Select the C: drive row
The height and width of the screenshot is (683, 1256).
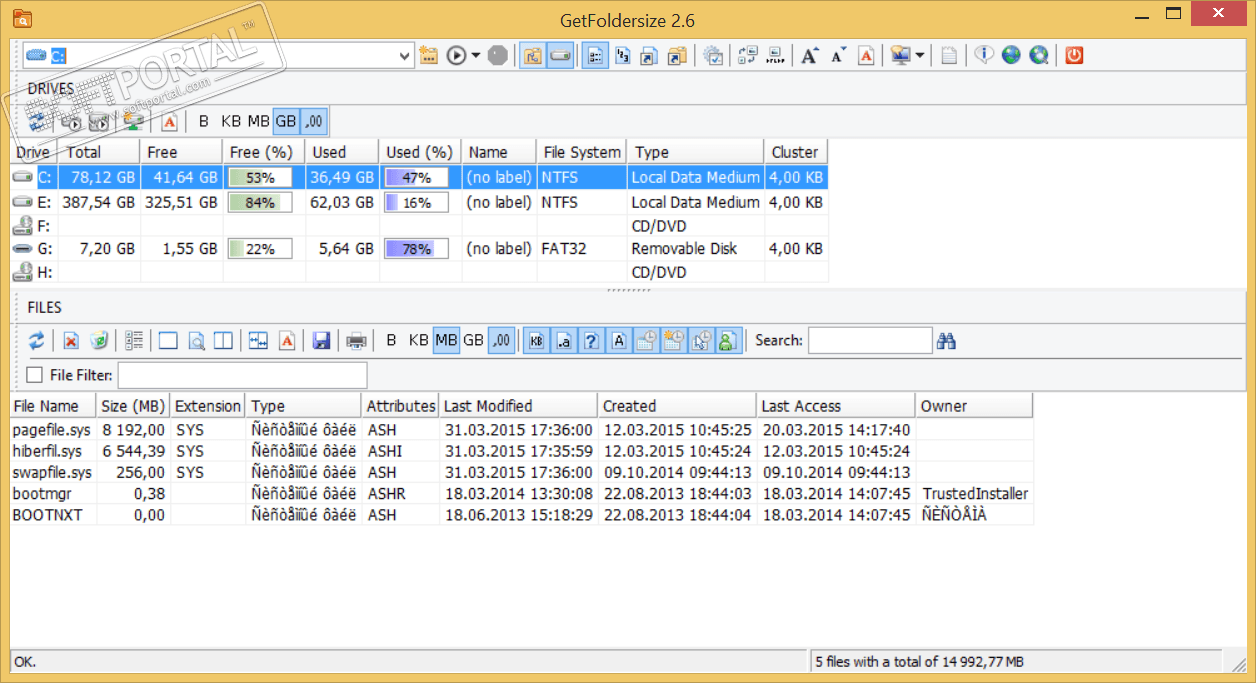click(x=419, y=177)
